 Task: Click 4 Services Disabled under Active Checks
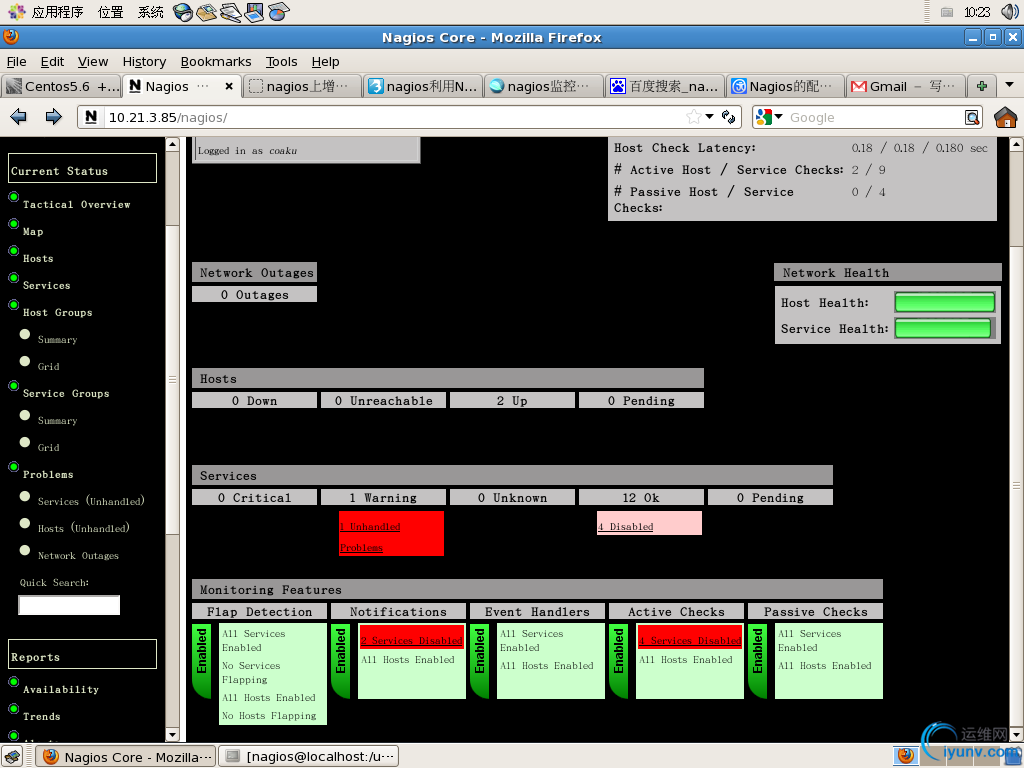tap(690, 641)
